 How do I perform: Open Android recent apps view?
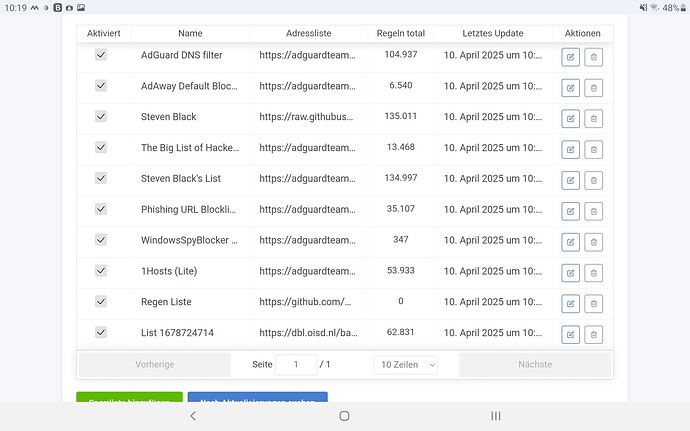(x=495, y=416)
